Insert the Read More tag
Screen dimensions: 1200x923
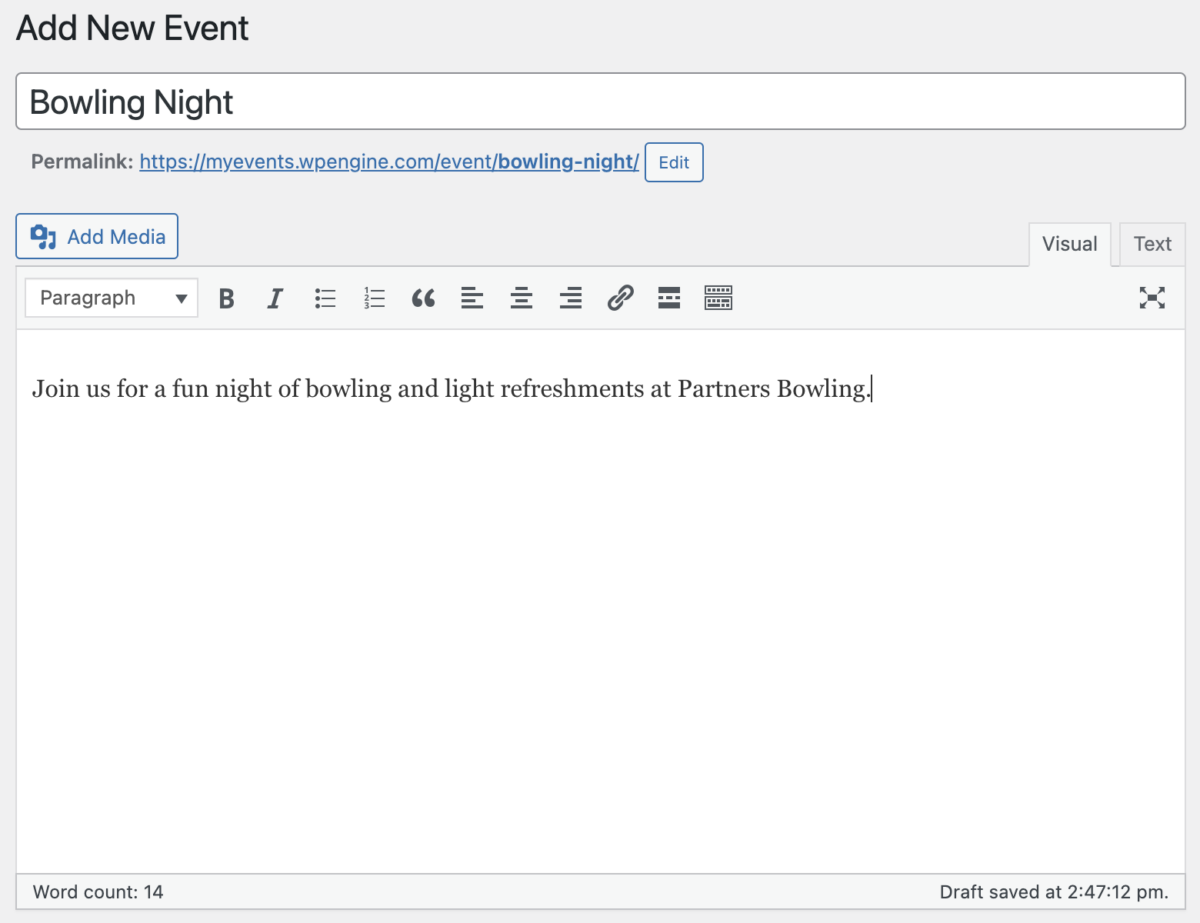pyautogui.click(x=669, y=298)
